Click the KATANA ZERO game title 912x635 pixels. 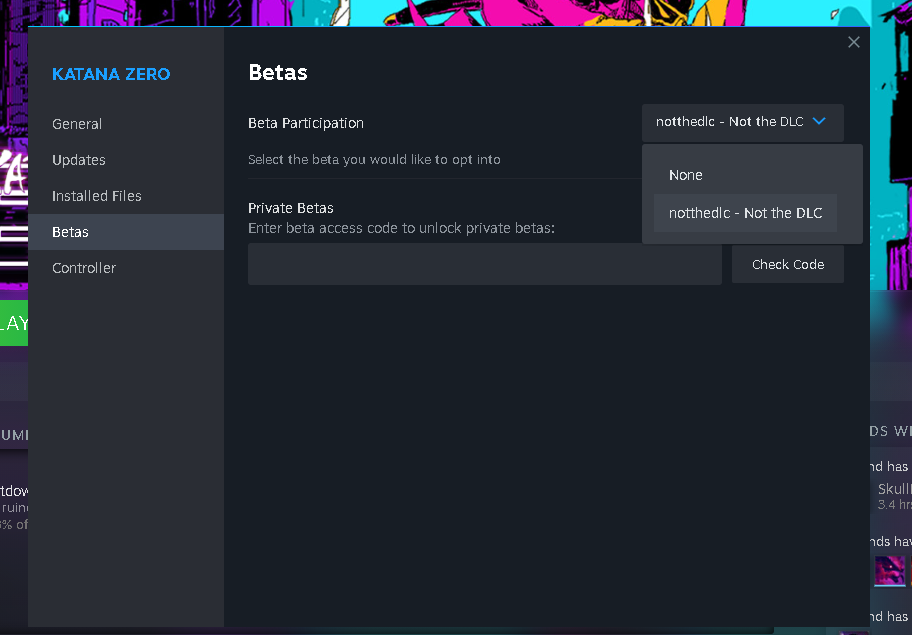(x=111, y=74)
